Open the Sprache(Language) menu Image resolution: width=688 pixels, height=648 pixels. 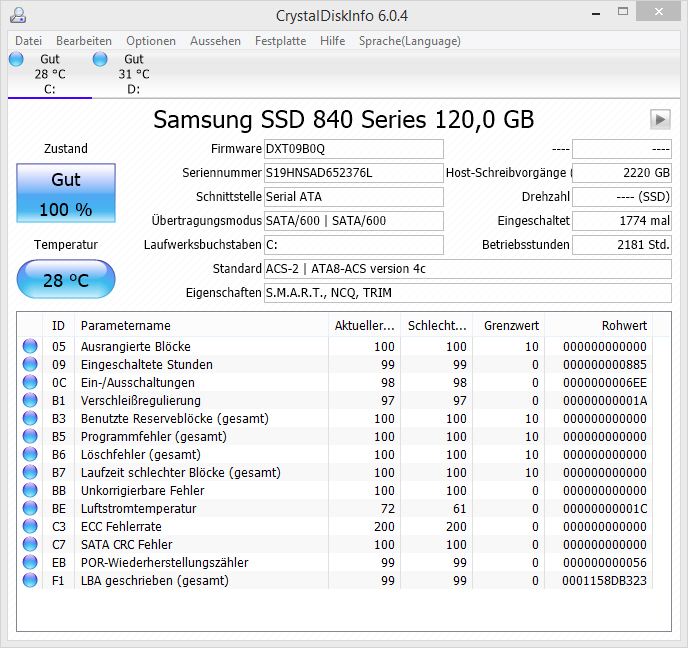pos(410,41)
